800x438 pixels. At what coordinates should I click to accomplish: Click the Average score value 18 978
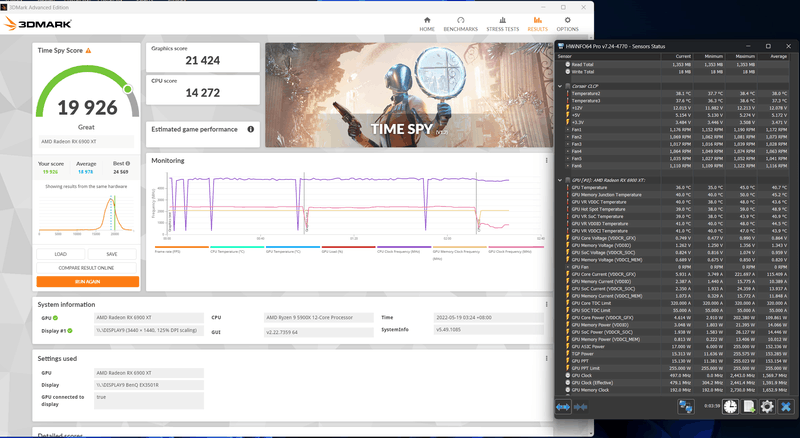coord(86,172)
